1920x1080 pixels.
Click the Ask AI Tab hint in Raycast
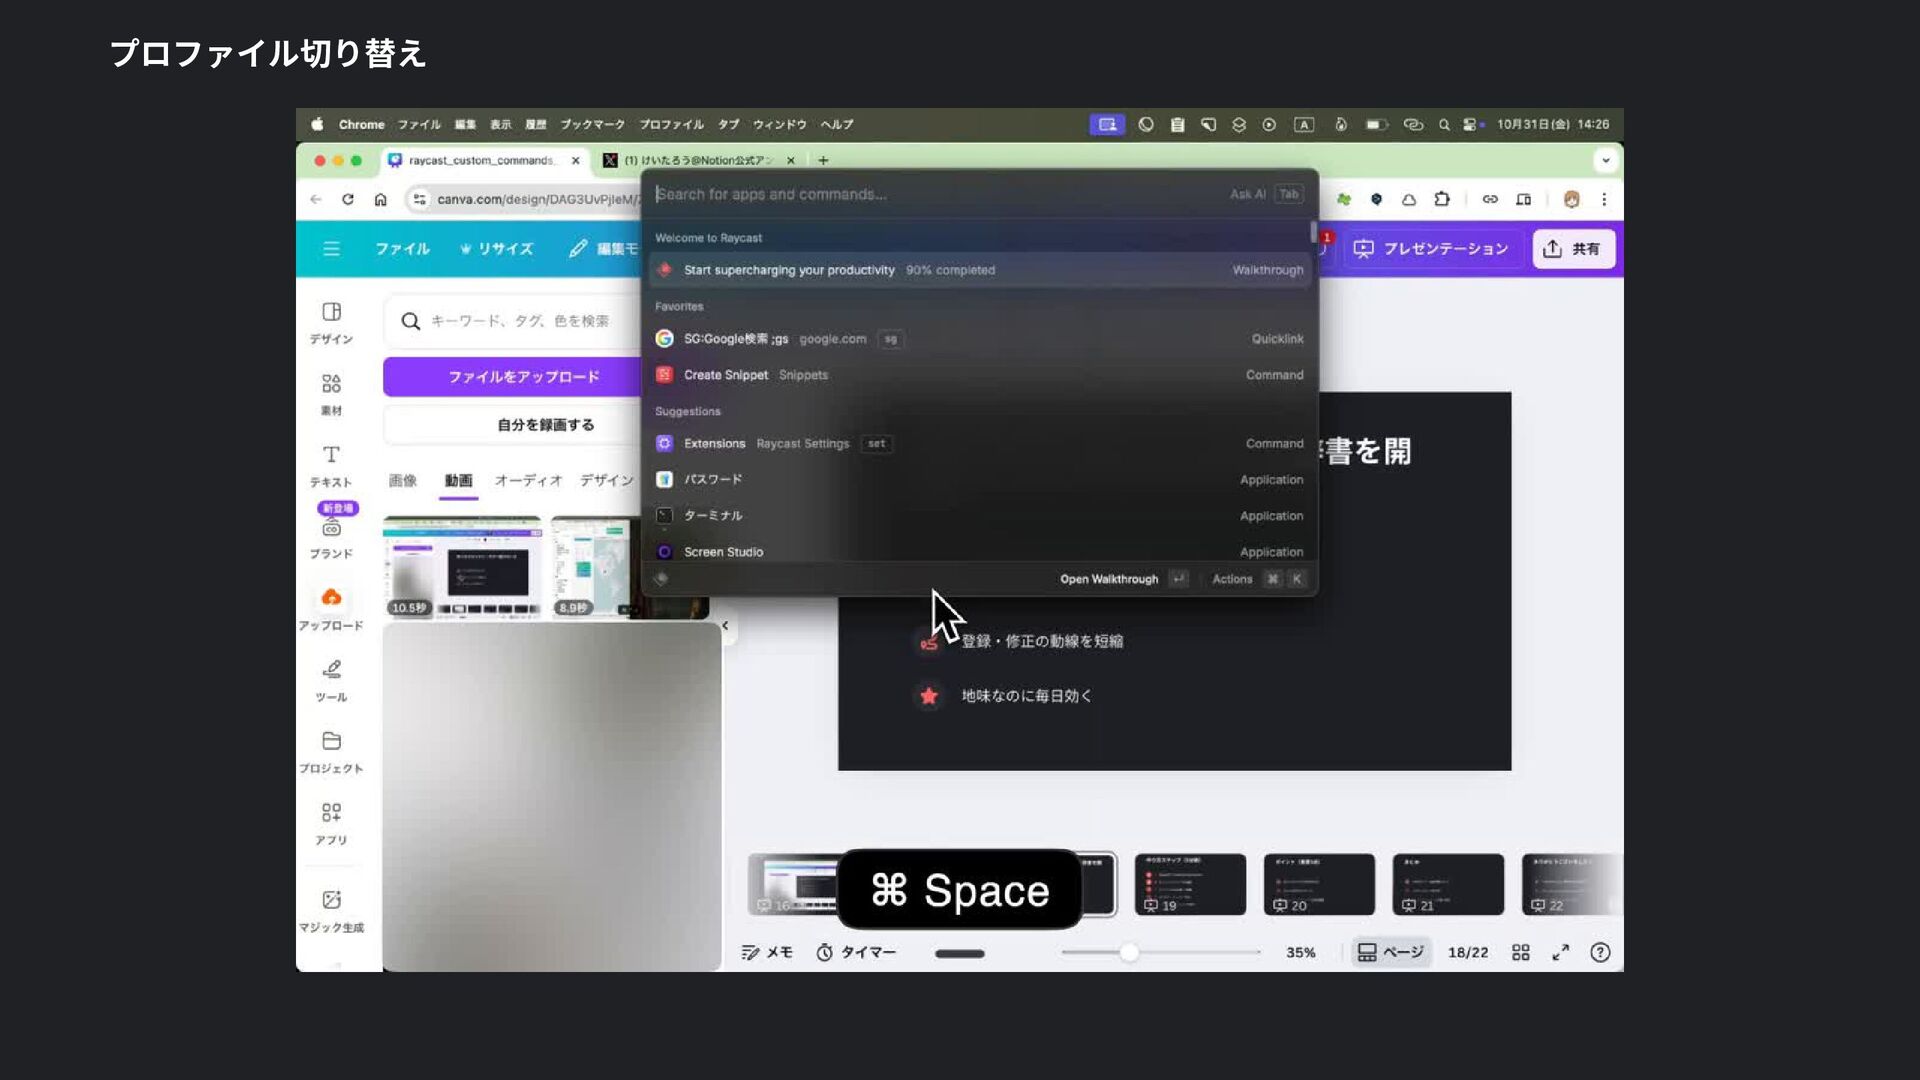pos(1265,194)
